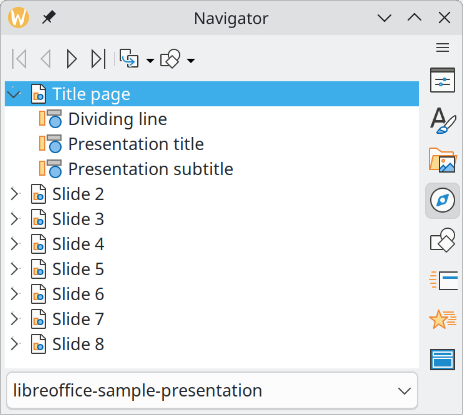The width and height of the screenshot is (463, 415).
Task: Select Slide 7 in the tree
Action: pyautogui.click(x=78, y=319)
